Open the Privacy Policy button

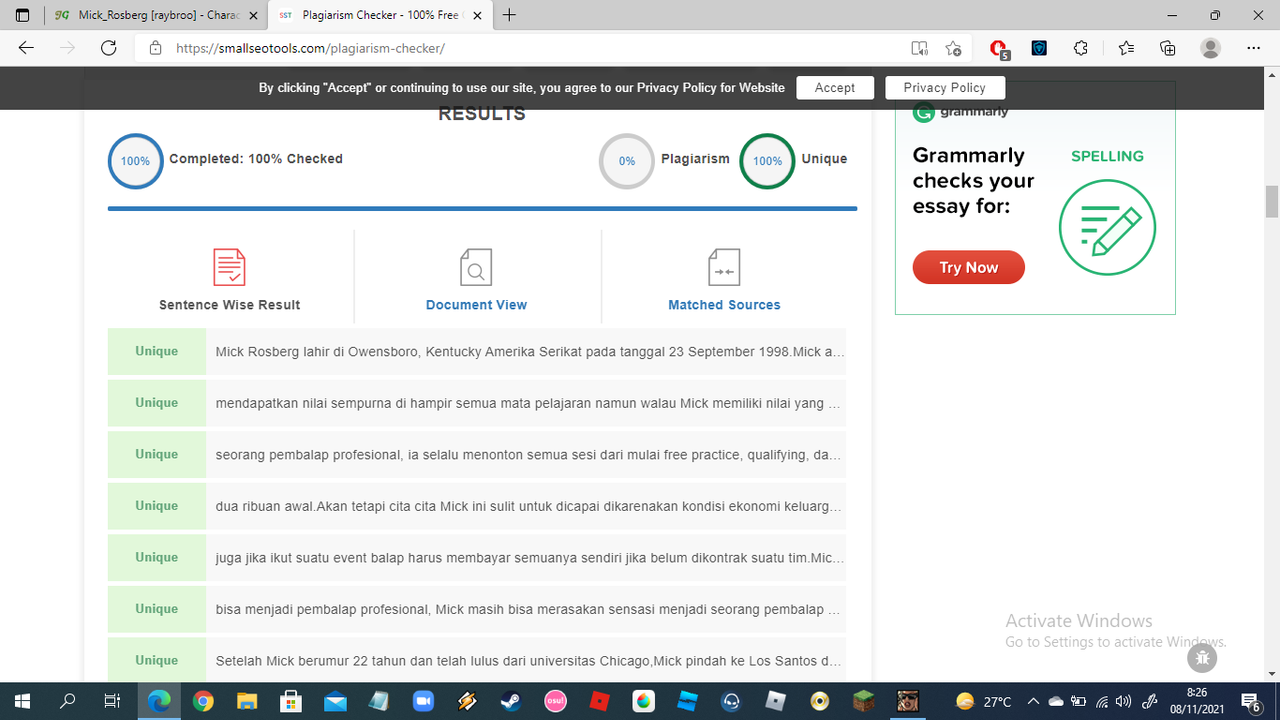click(945, 88)
